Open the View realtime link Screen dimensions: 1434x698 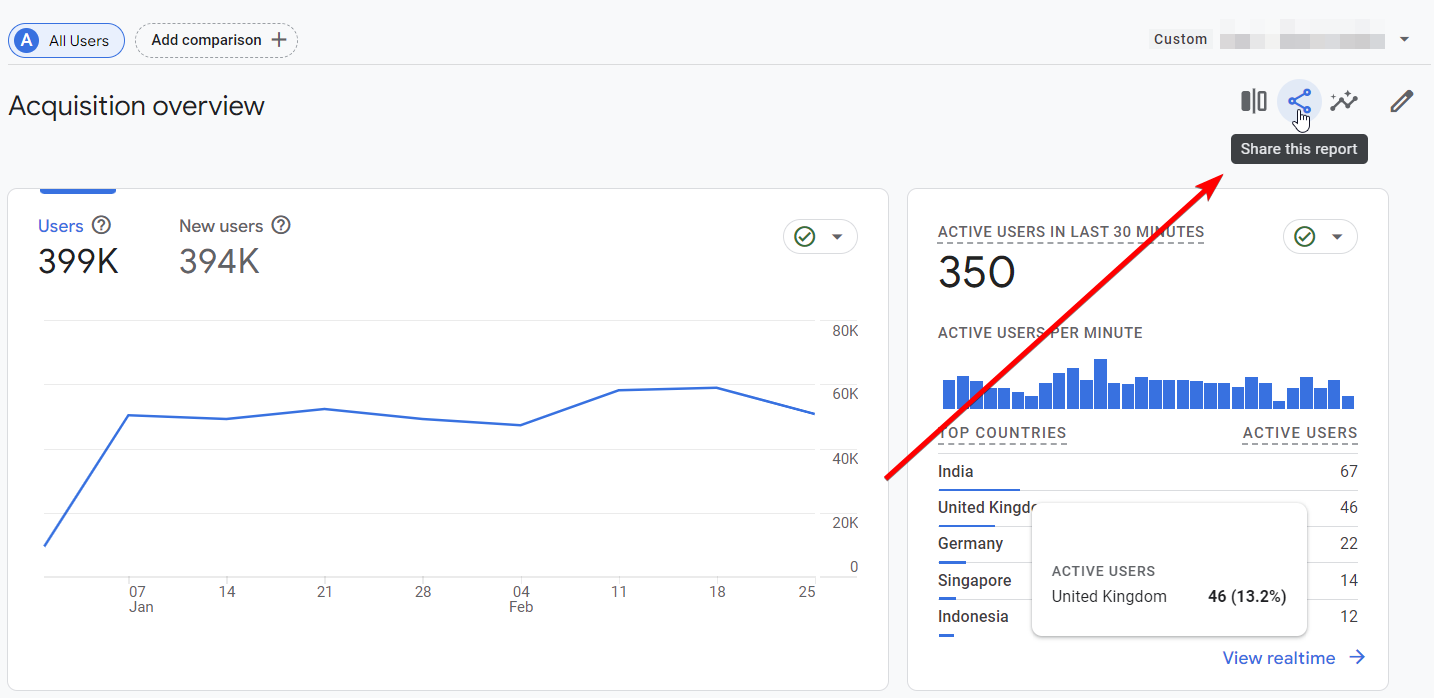coord(1294,657)
